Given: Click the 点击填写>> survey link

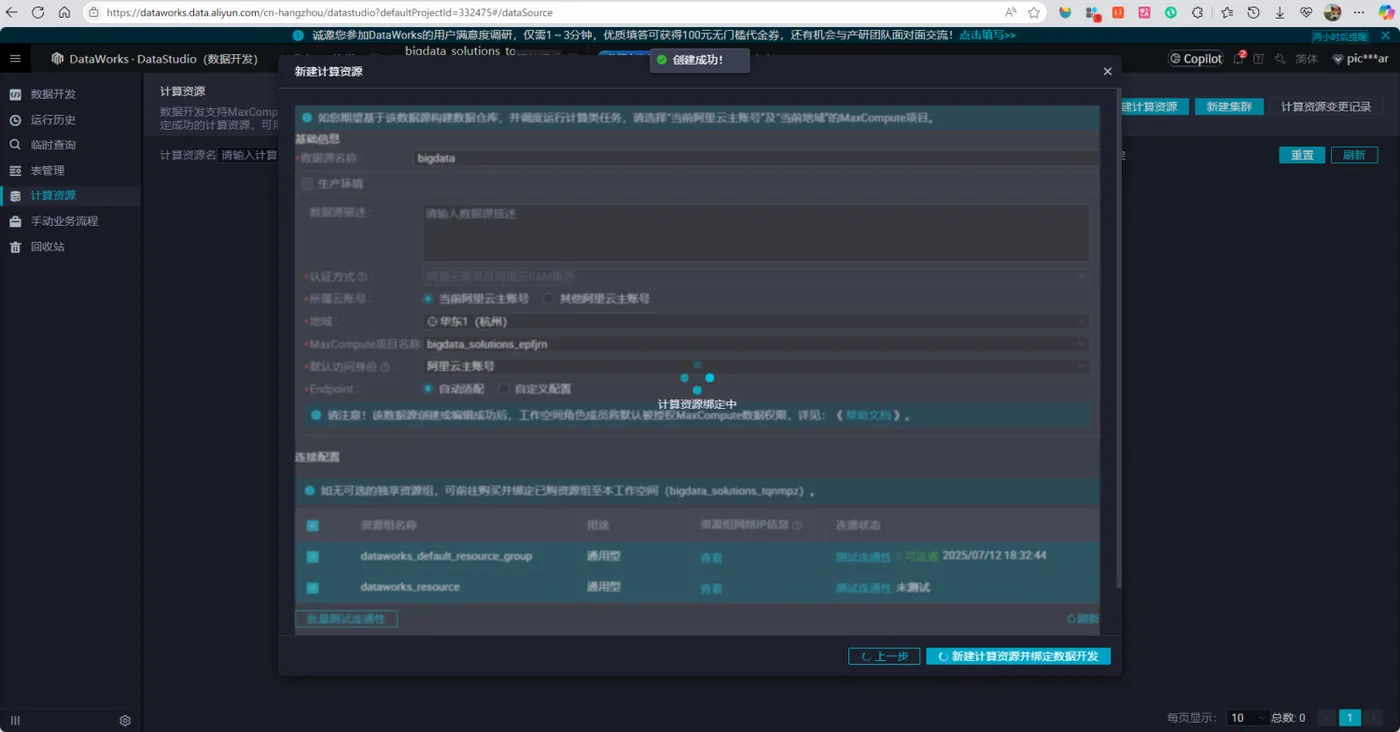Looking at the screenshot, I should [987, 35].
